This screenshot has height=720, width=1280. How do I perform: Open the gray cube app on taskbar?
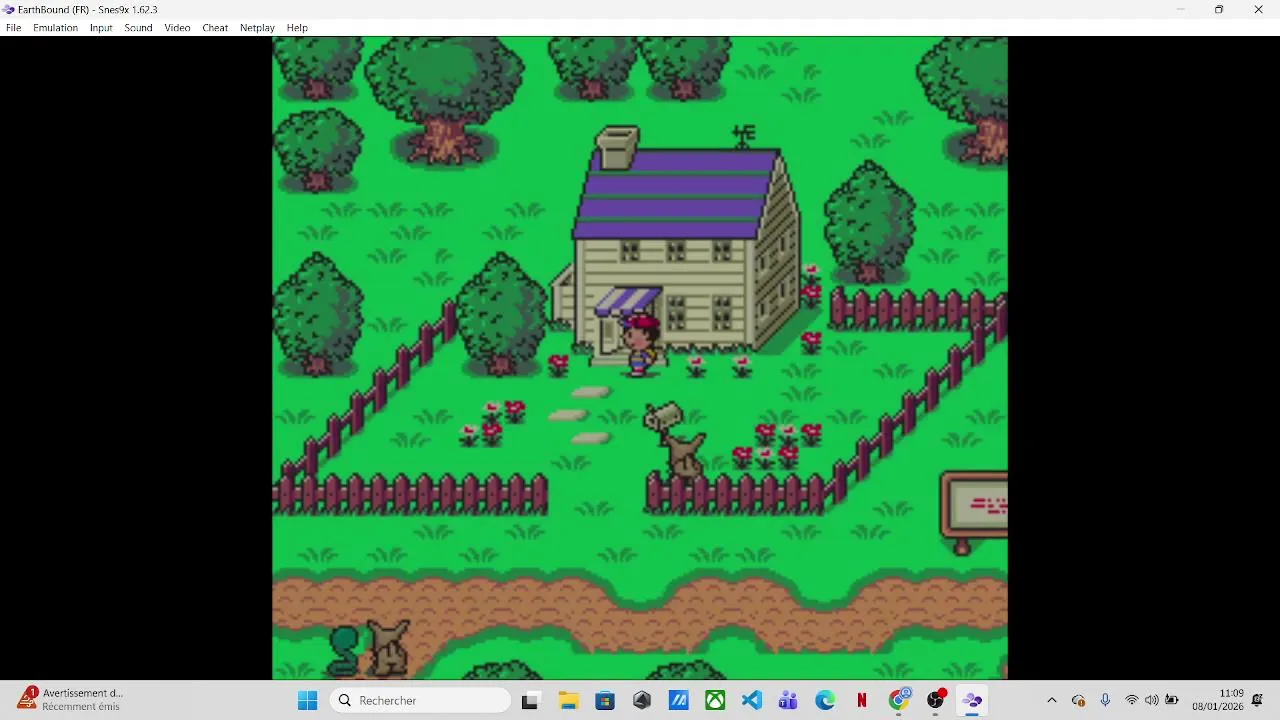[x=642, y=701]
